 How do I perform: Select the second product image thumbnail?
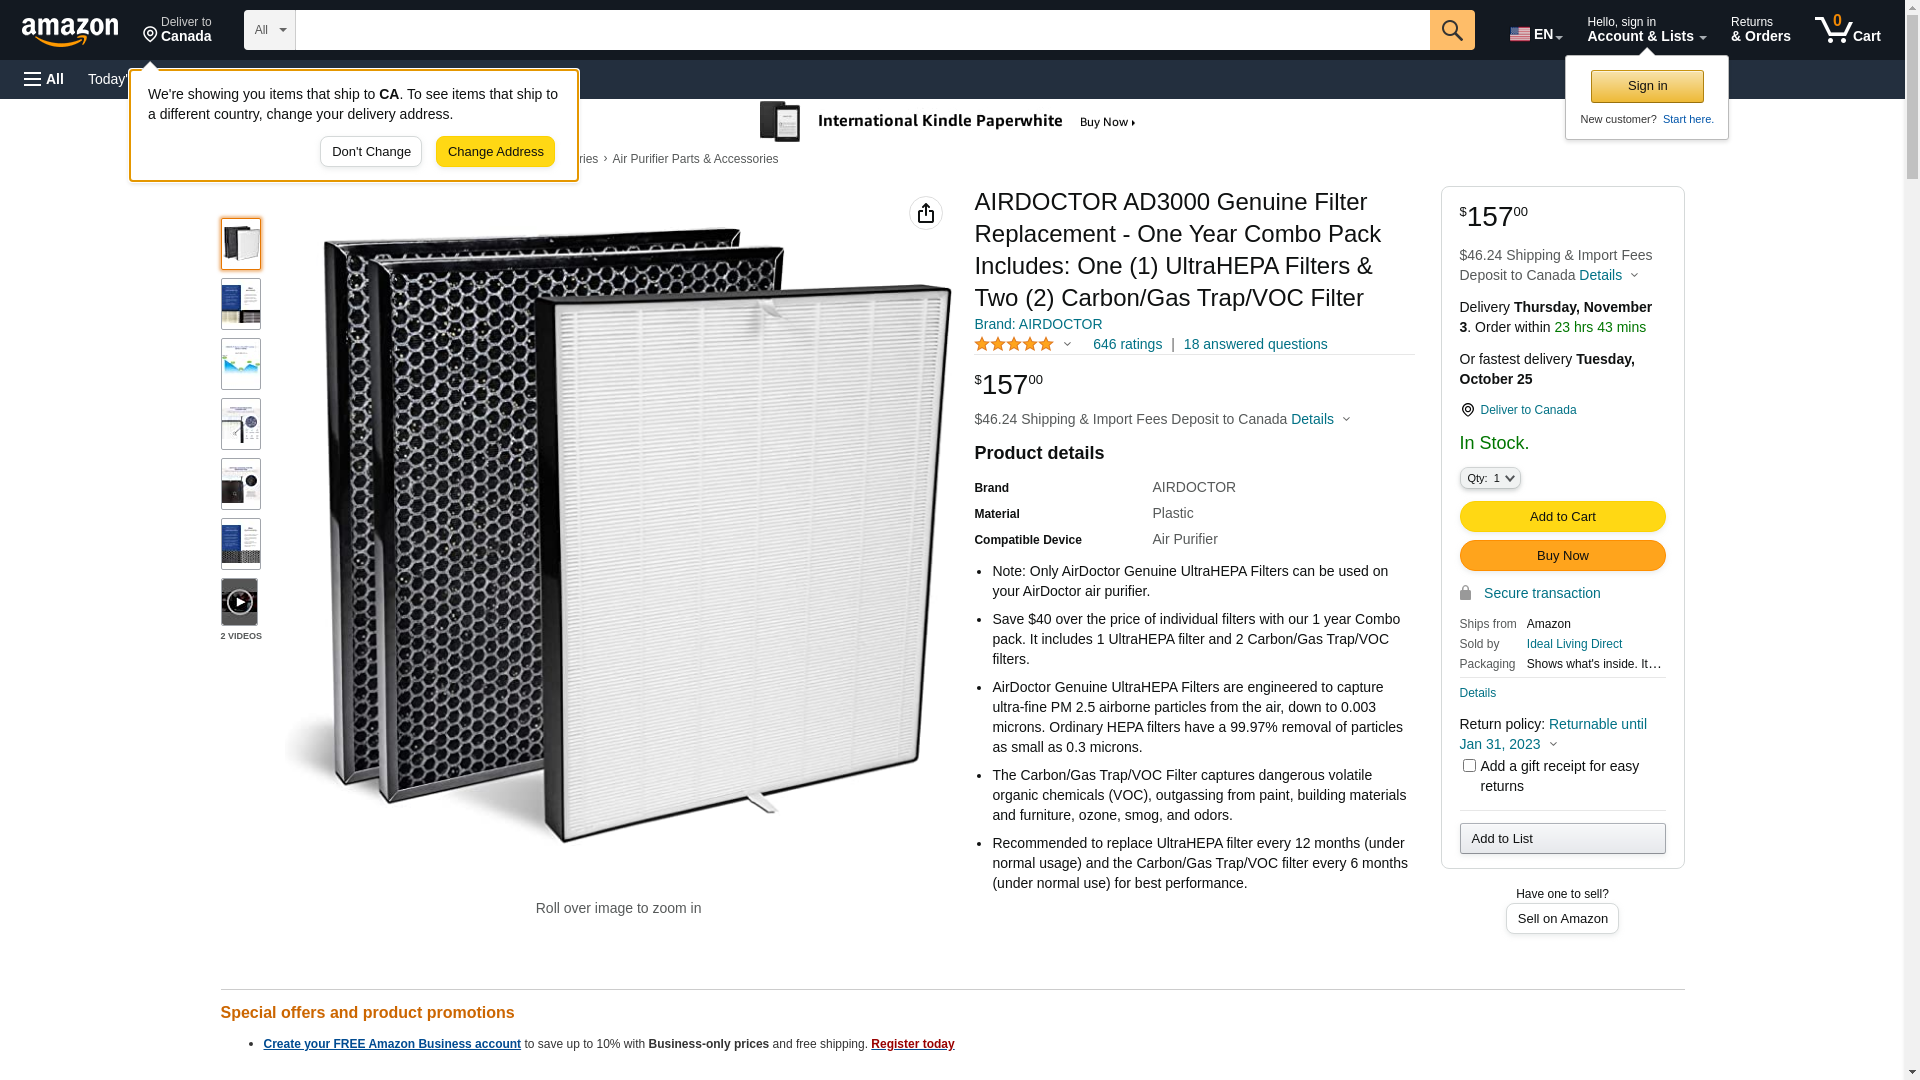pos(241,304)
